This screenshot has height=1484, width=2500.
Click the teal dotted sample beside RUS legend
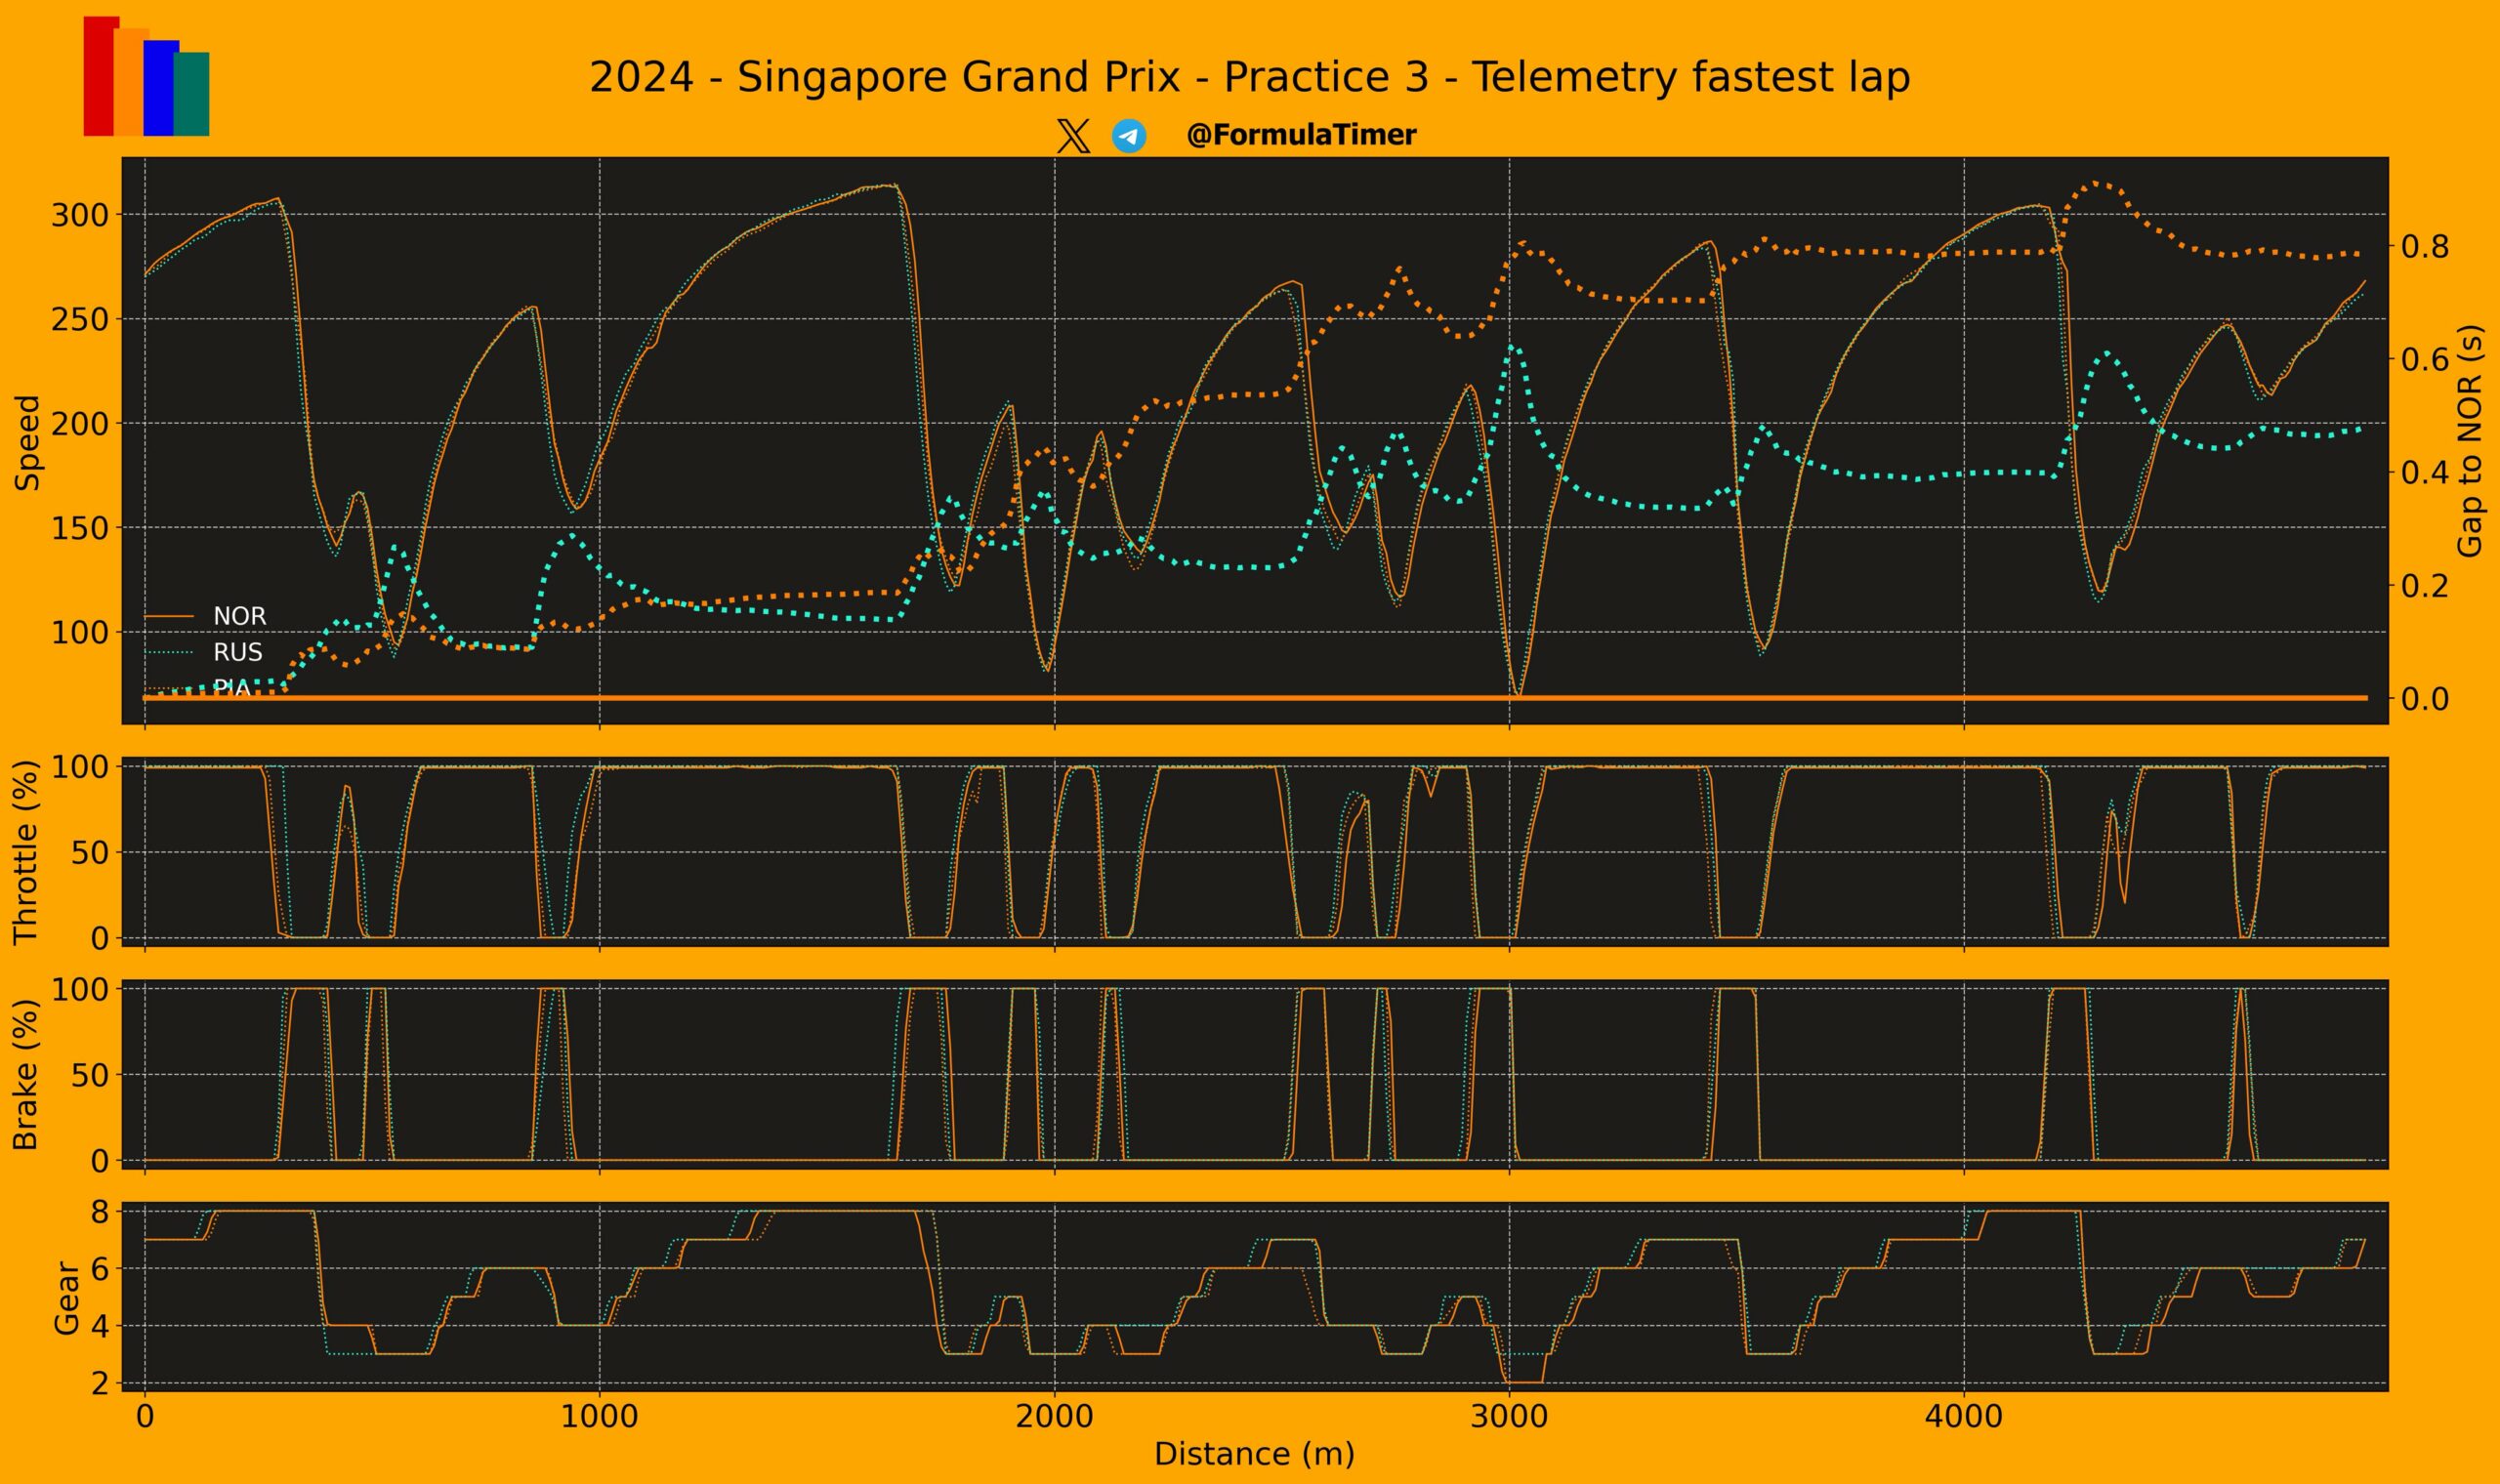(169, 653)
